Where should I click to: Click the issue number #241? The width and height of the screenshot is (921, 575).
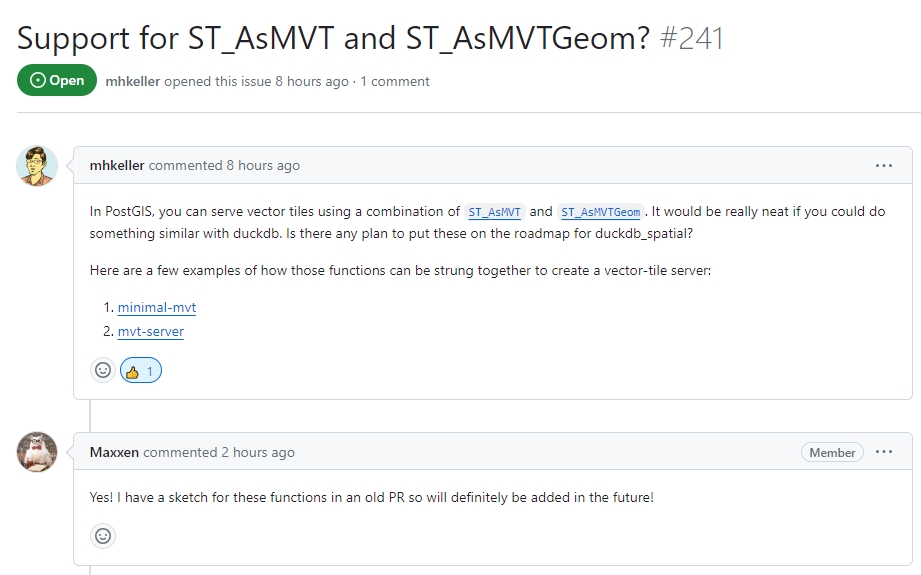pos(692,38)
